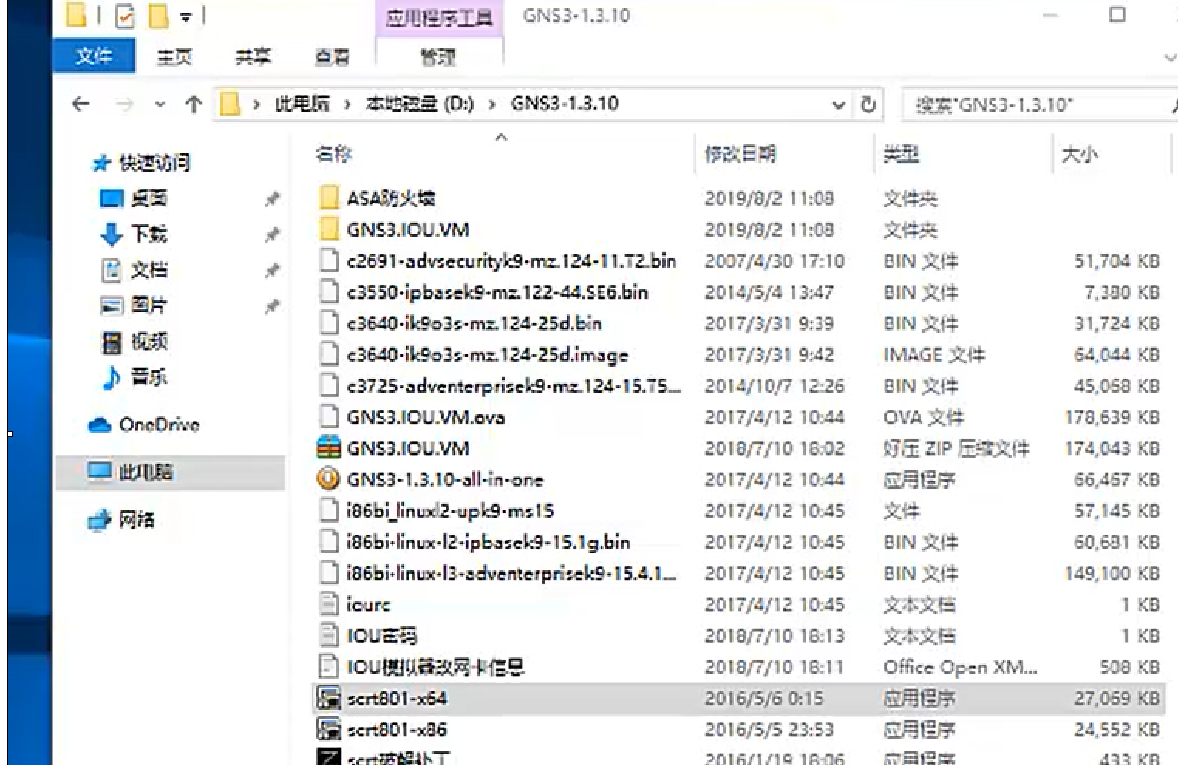Click the 好压 ZIP 压缩文件 type cell
The height and width of the screenshot is (765, 1178).
(x=956, y=449)
